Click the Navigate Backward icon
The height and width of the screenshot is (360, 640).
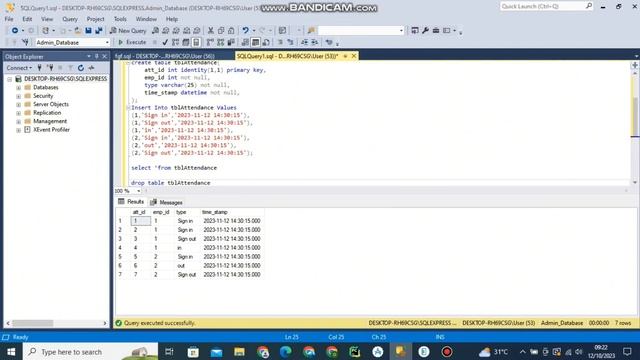[x=15, y=31]
